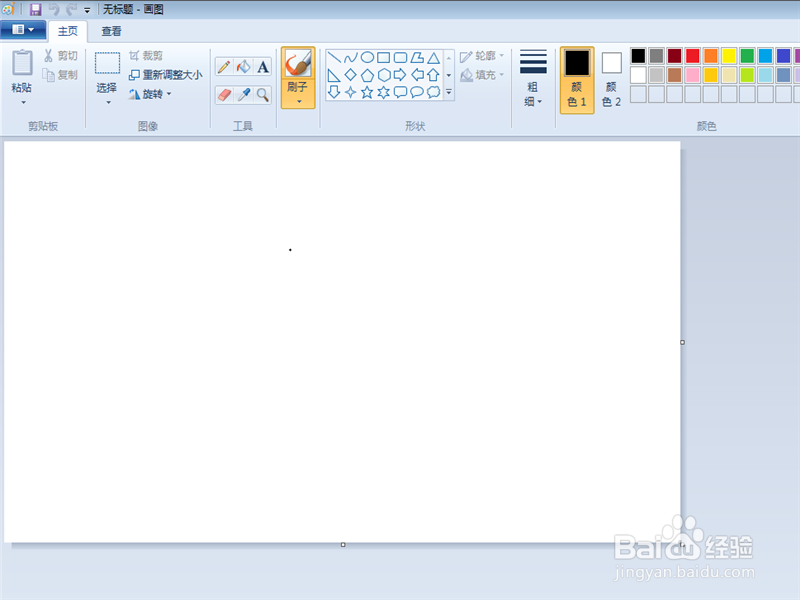Pick the orange color swatch
The height and width of the screenshot is (600, 800).
(x=711, y=56)
